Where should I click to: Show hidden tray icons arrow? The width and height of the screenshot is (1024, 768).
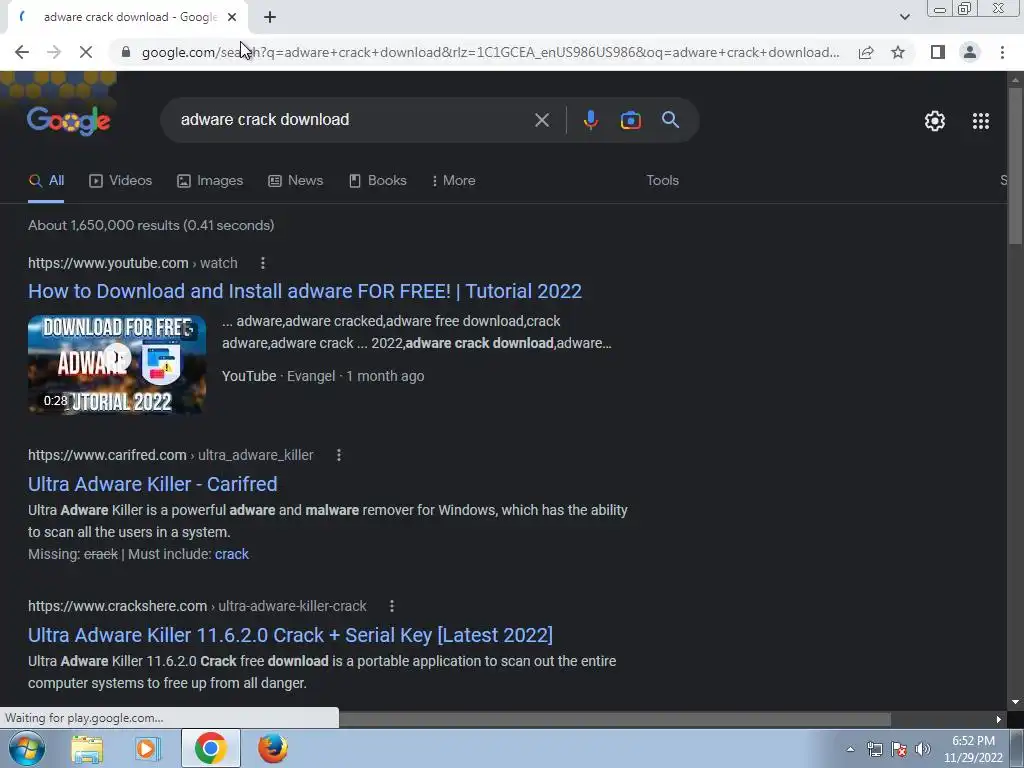tap(850, 749)
